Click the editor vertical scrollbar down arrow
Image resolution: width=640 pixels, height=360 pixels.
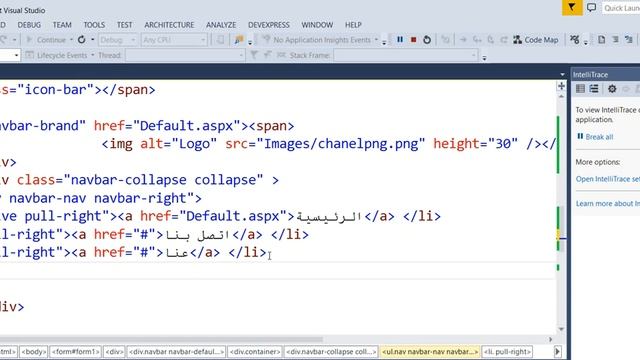click(561, 329)
